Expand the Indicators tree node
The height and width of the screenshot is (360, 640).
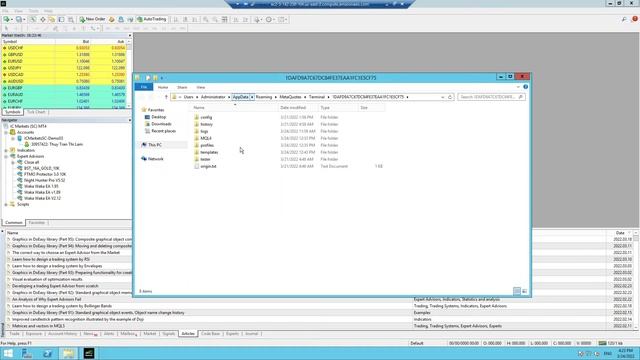[x=6, y=150]
